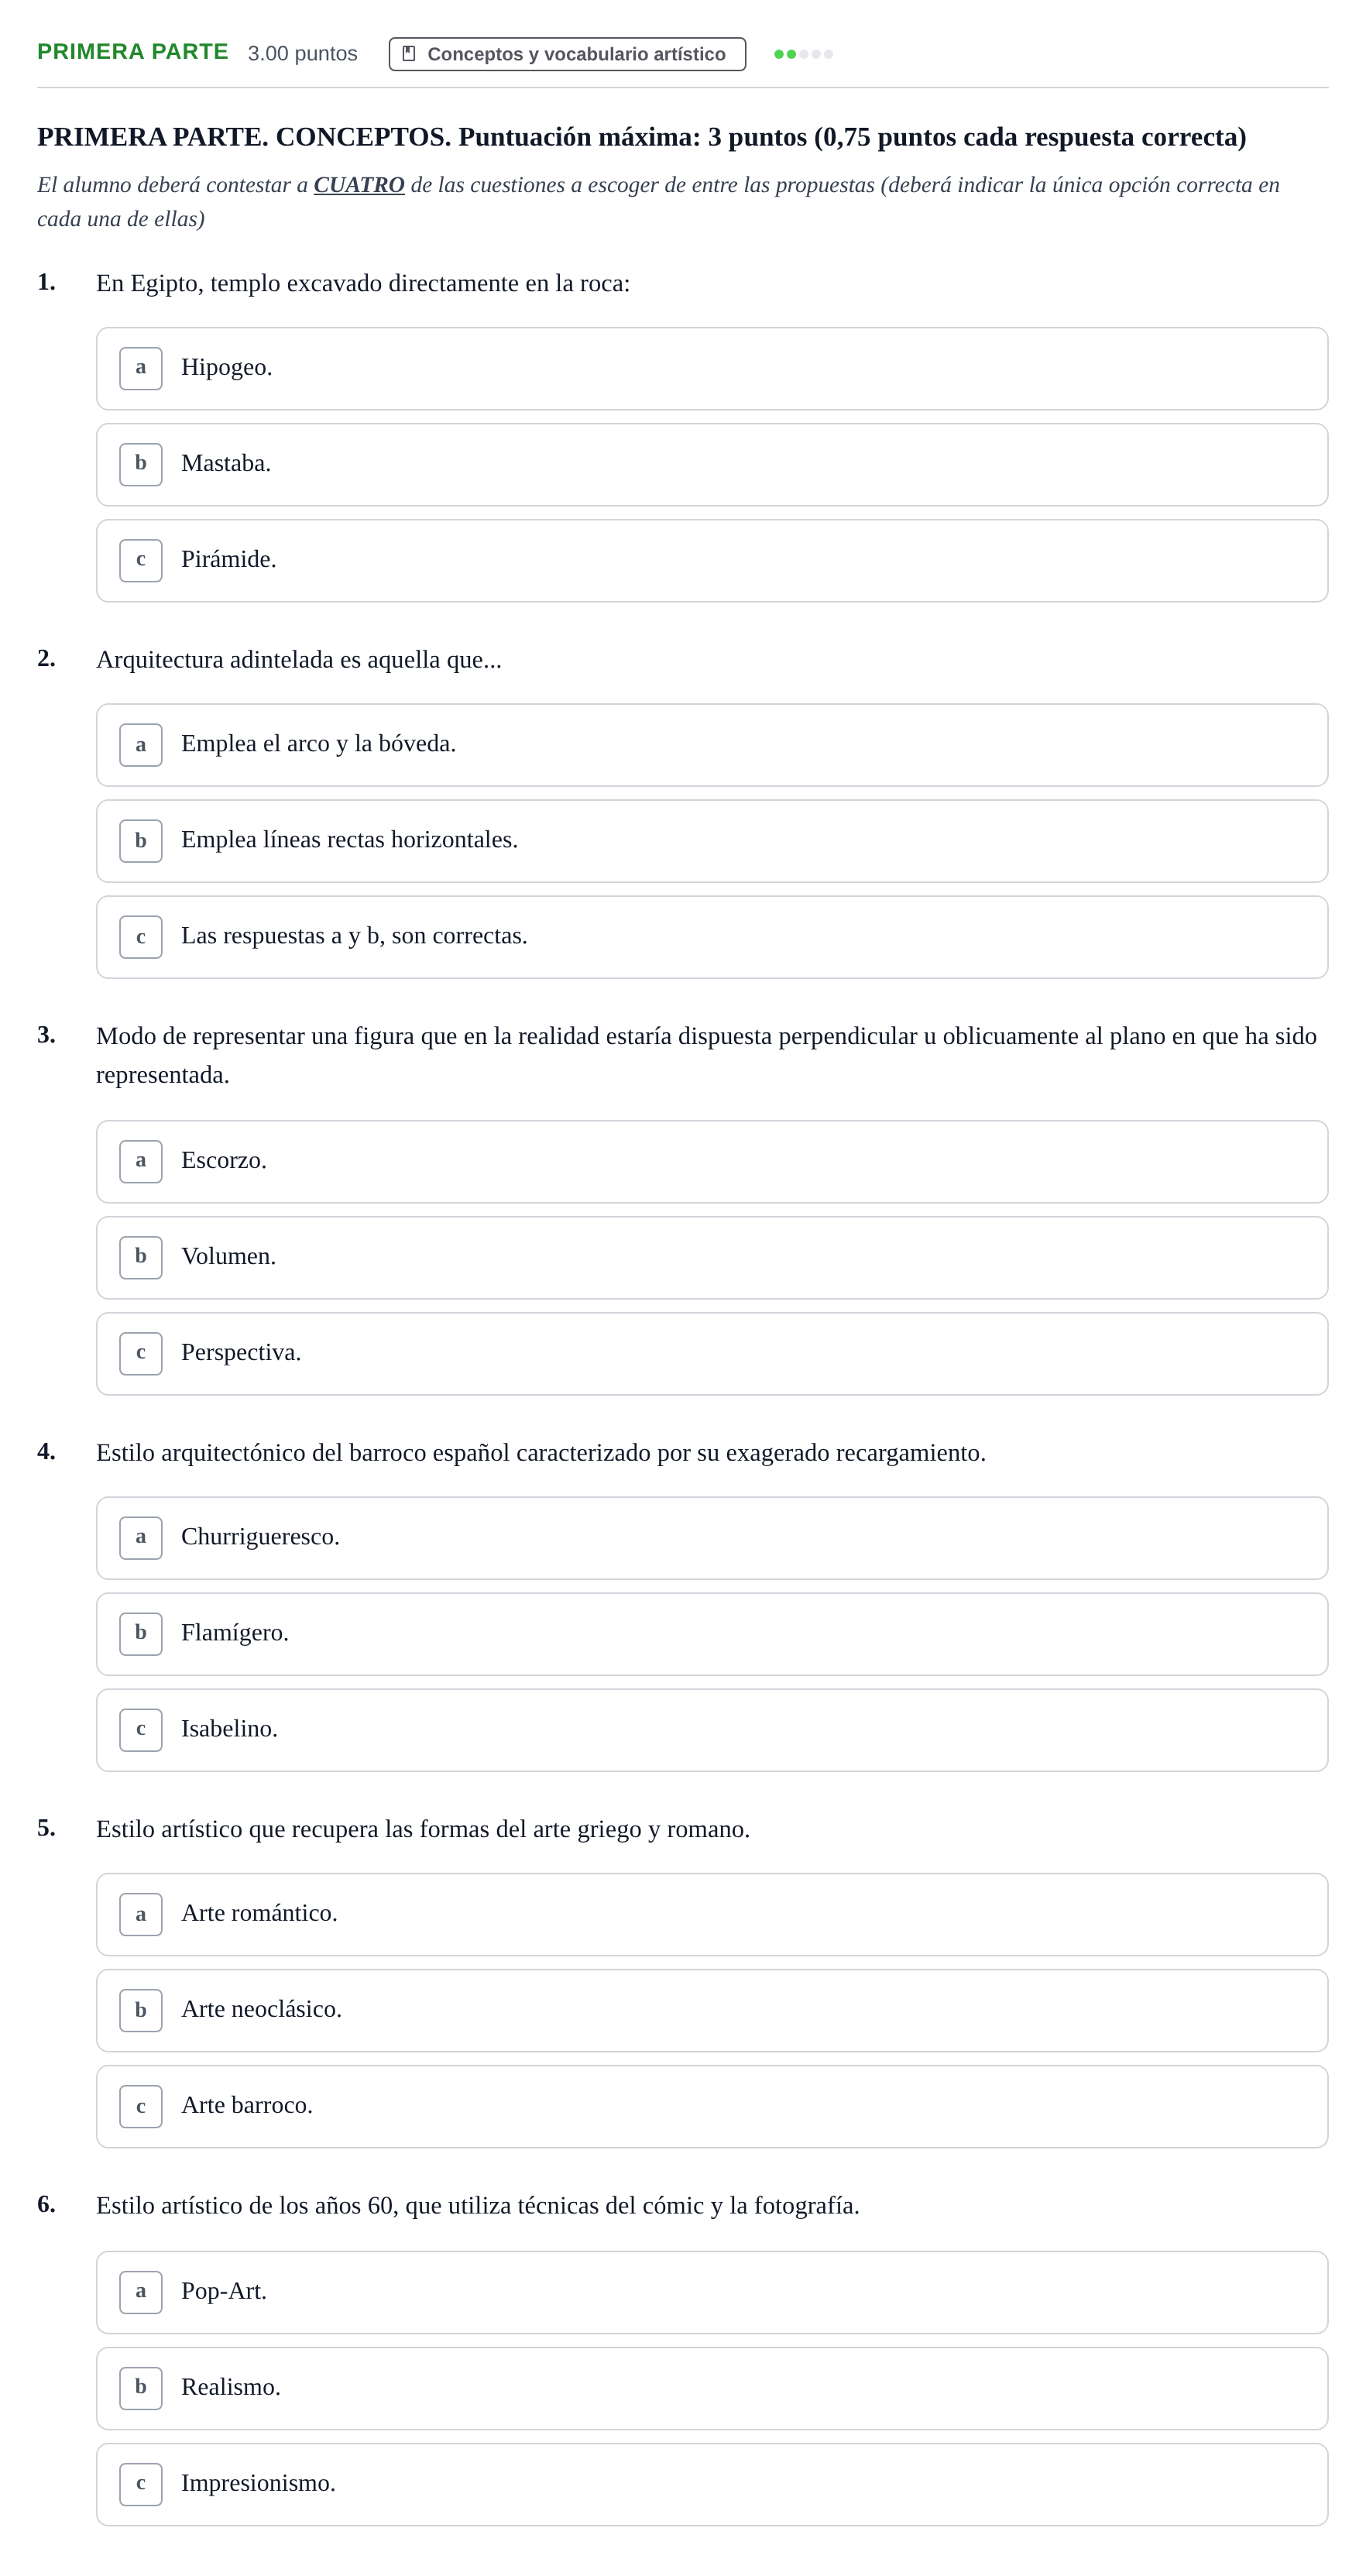This screenshot has width=1366, height=2576.
Task: Open the Conceptos y vocabulario artístico tag
Action: point(567,54)
